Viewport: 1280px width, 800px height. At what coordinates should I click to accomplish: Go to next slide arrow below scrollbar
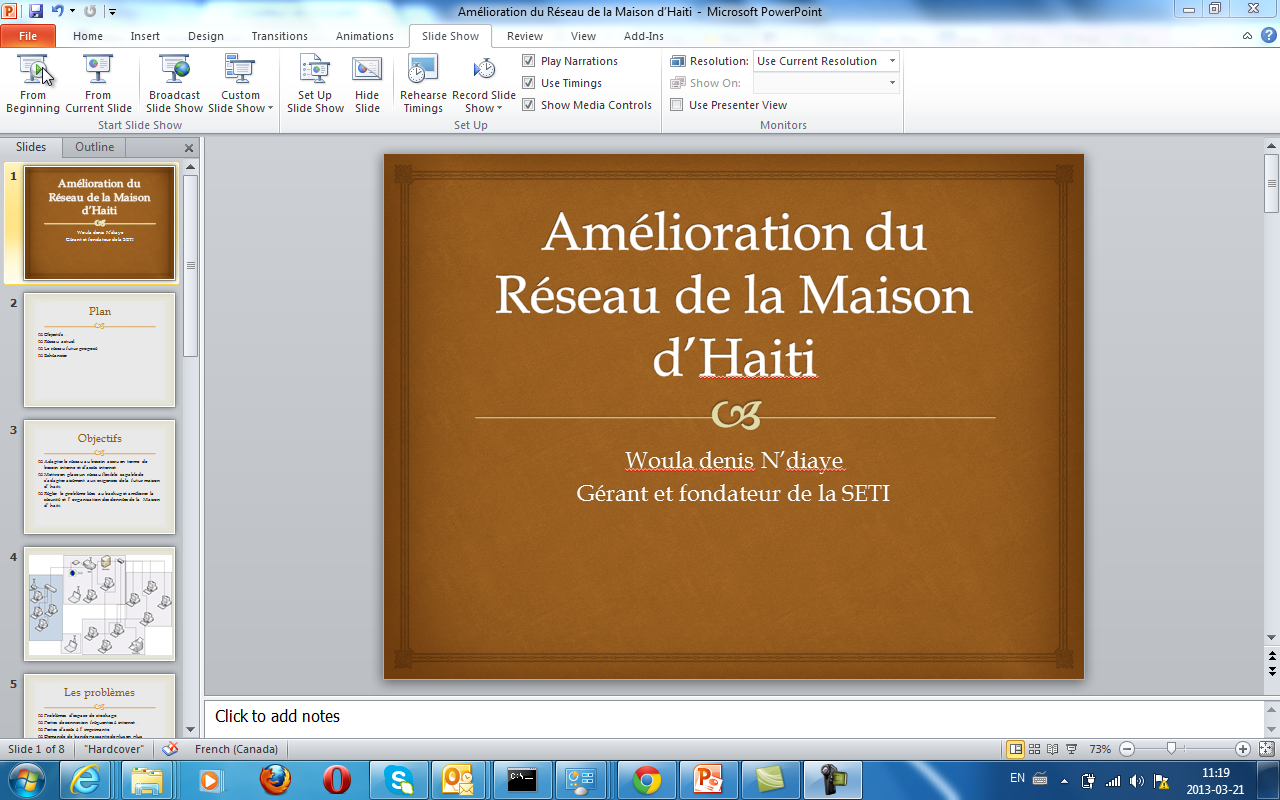click(1271, 673)
